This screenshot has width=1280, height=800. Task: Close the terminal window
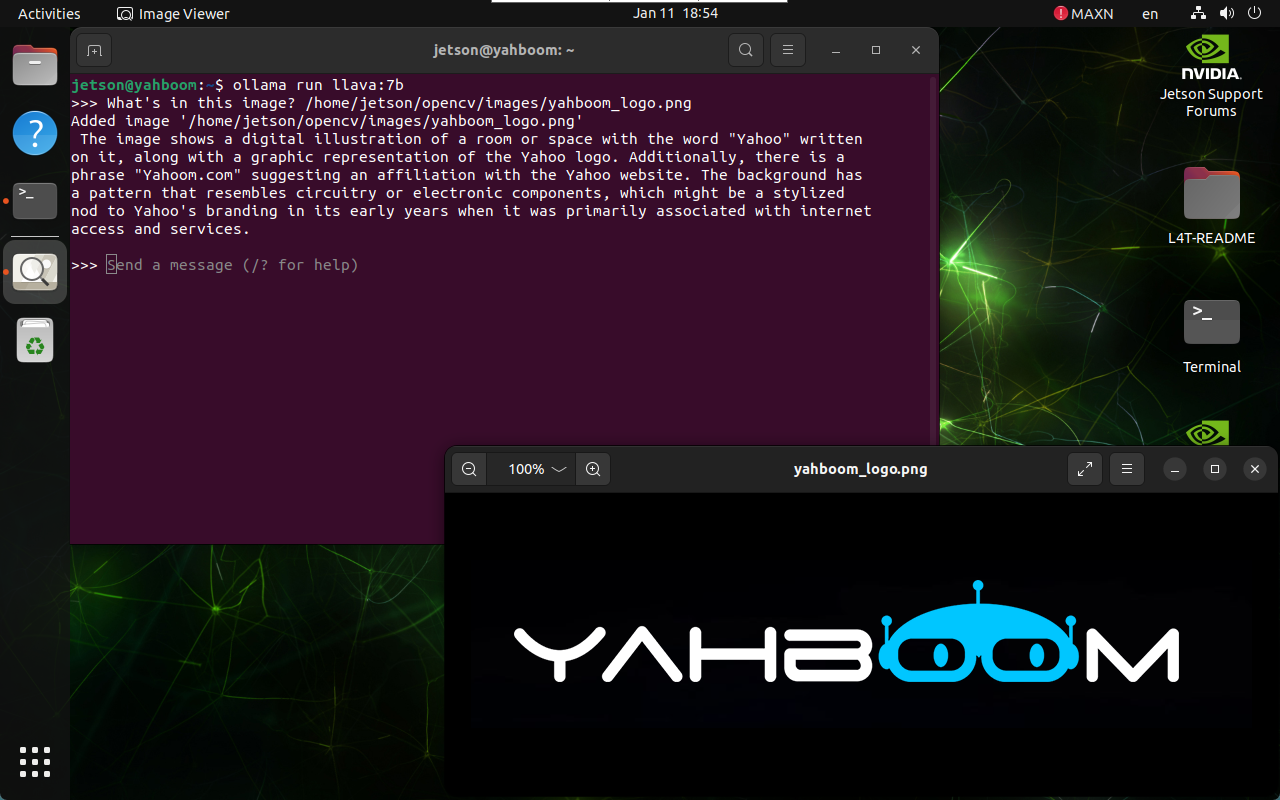[x=916, y=50]
